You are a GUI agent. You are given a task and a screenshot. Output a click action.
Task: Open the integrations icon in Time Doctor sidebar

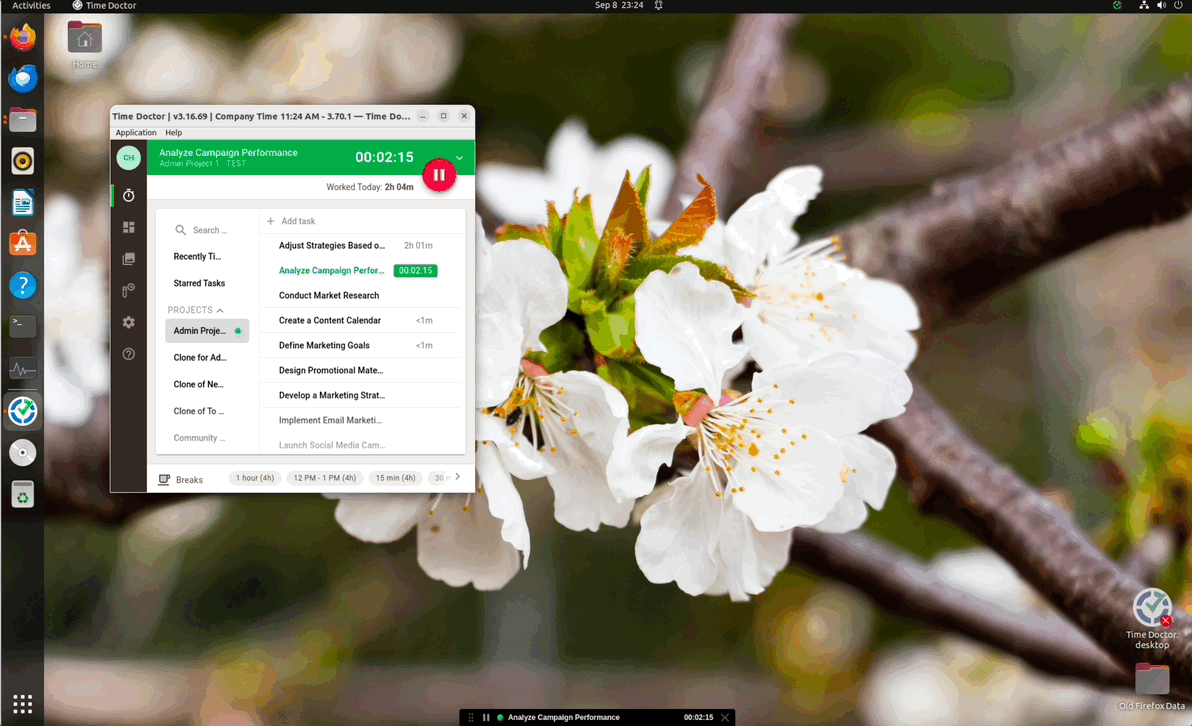click(x=128, y=290)
